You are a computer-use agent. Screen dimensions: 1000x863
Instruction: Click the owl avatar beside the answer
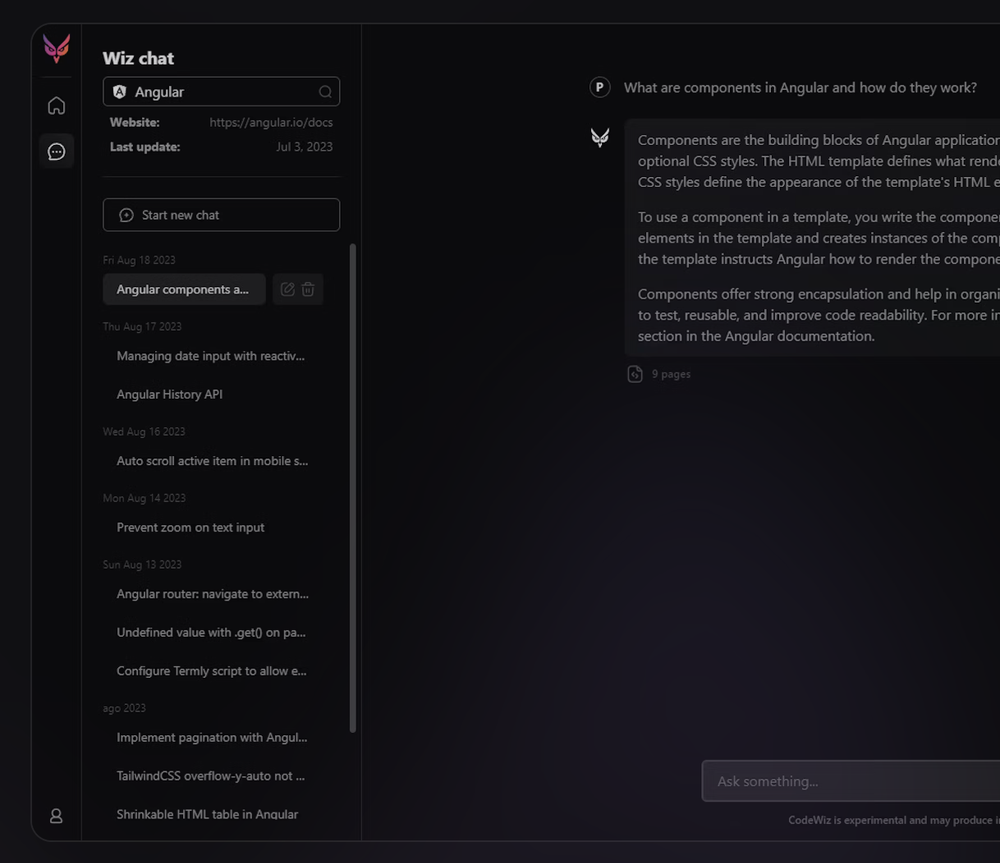(599, 137)
